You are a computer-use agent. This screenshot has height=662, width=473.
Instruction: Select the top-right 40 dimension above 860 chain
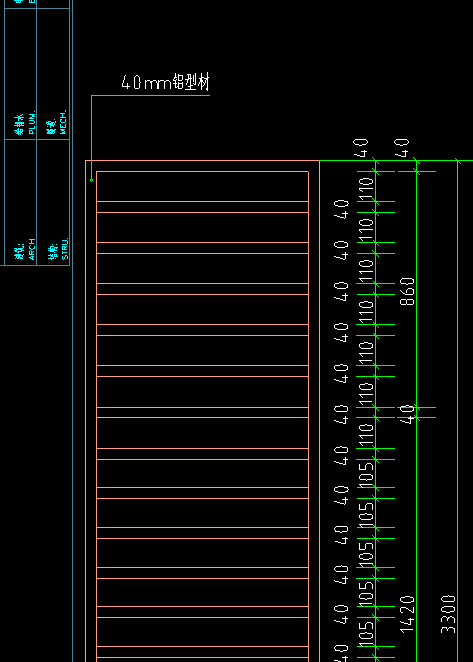tap(402, 147)
